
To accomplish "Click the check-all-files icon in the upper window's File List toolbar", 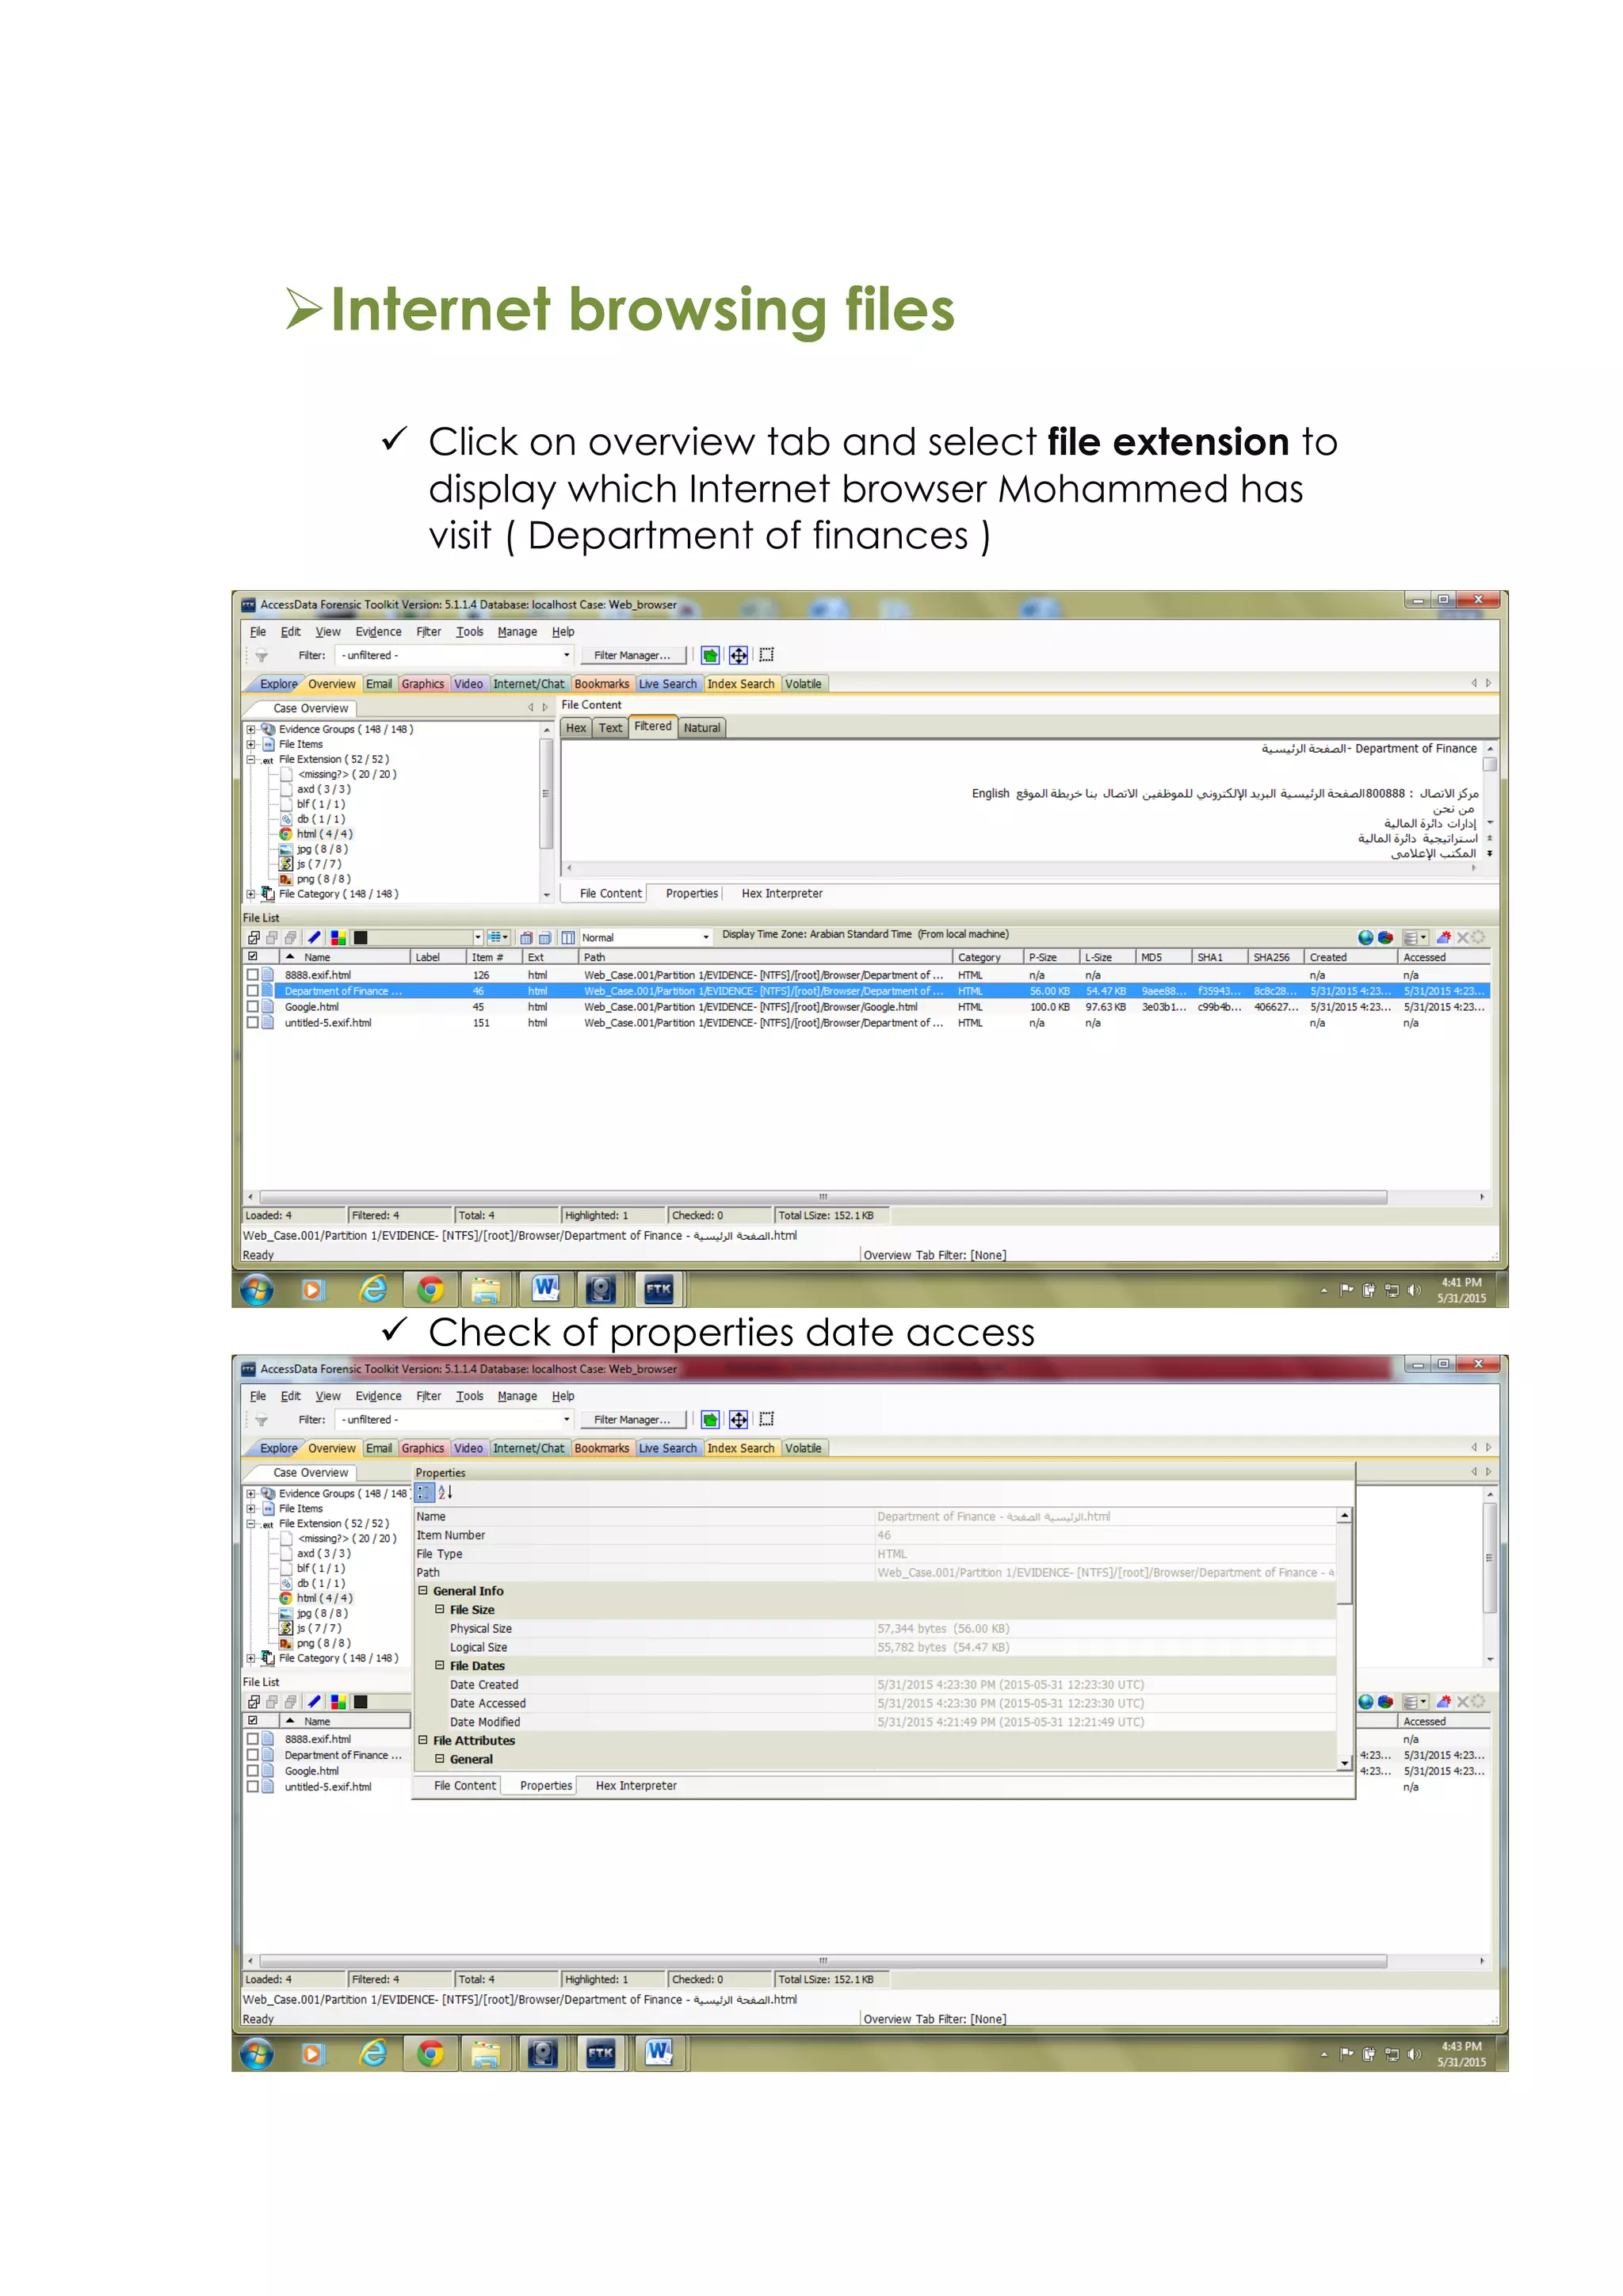I will (x=254, y=937).
